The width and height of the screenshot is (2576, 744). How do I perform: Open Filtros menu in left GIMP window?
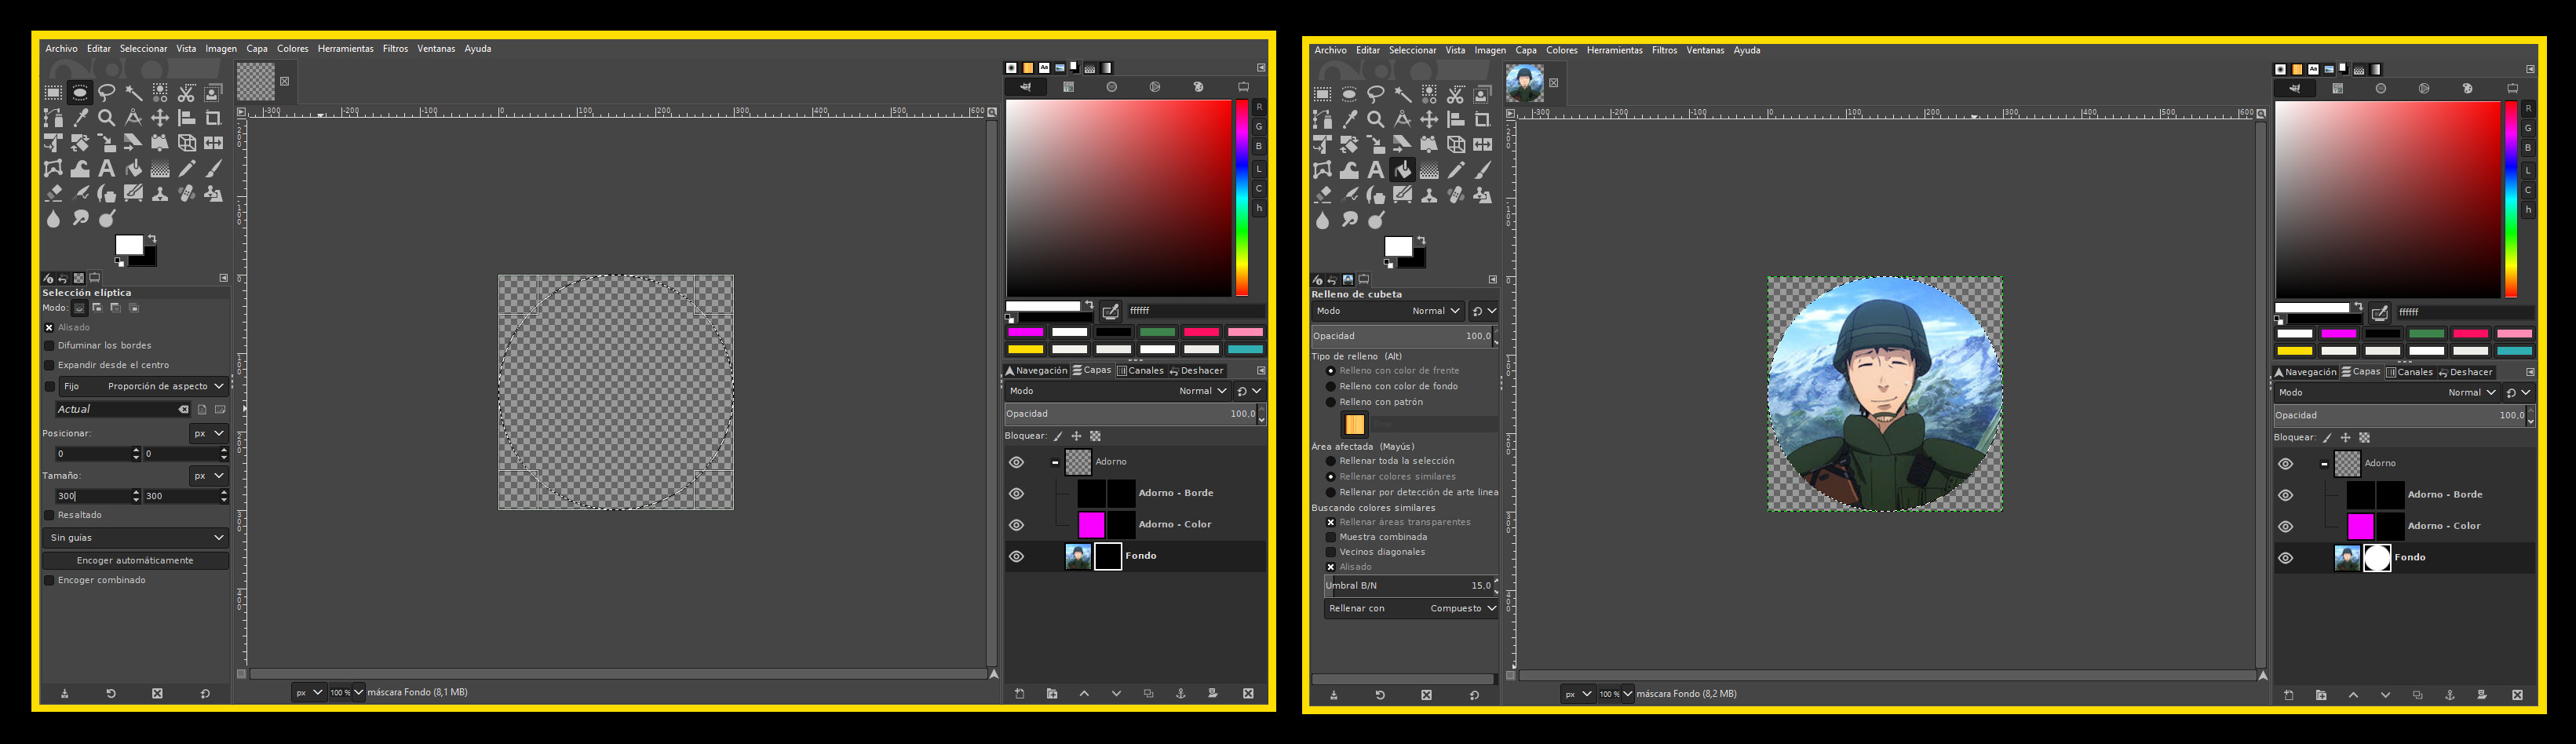[395, 48]
